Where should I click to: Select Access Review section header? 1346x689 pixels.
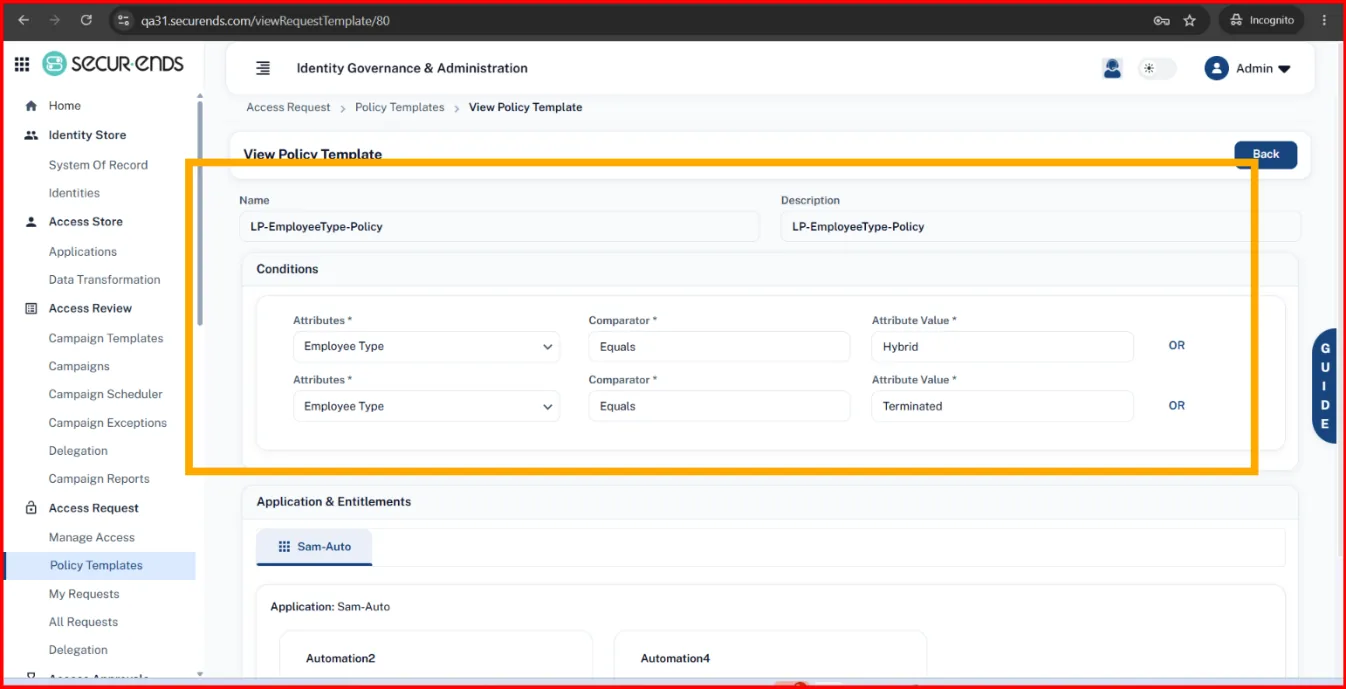[90, 309]
